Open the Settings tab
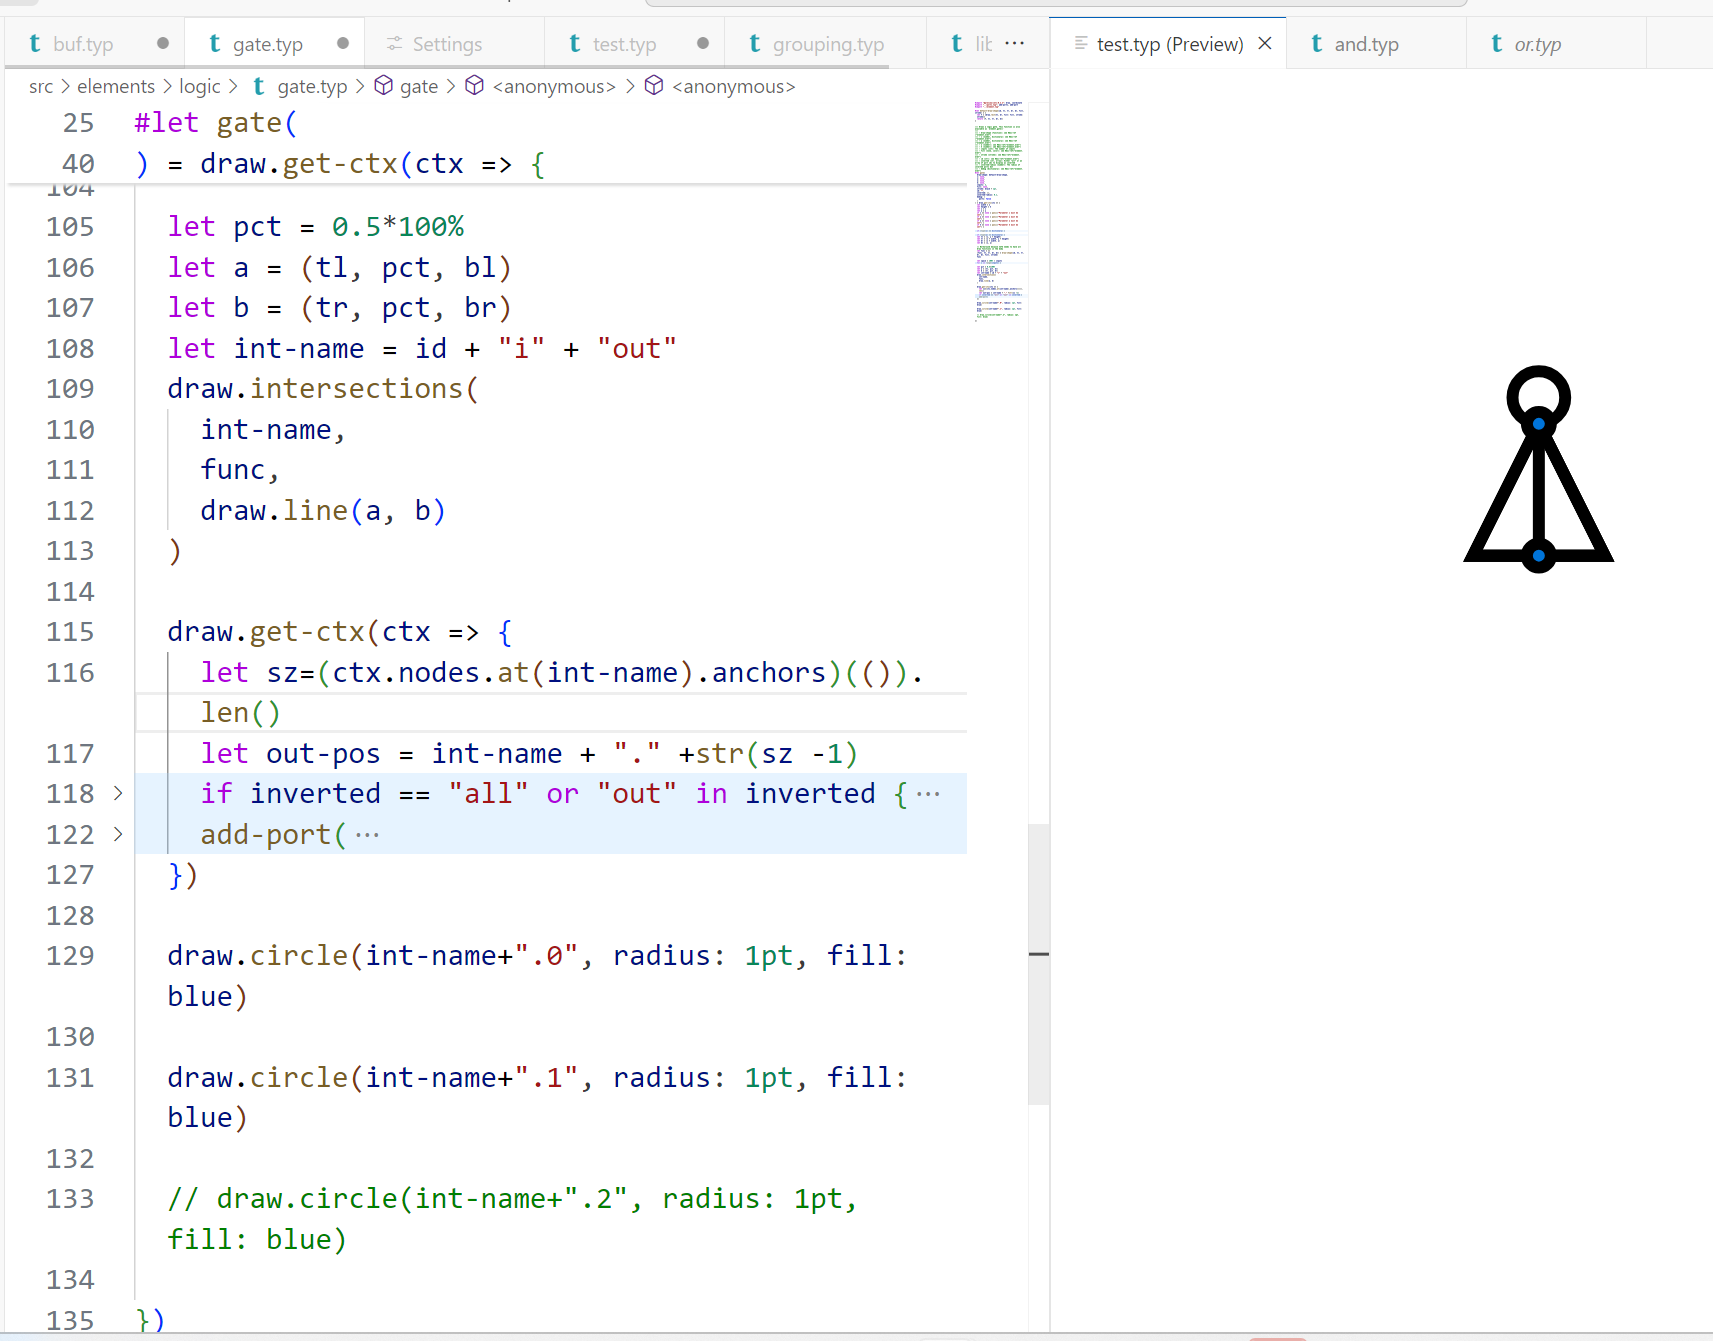The width and height of the screenshot is (1713, 1341). (x=446, y=44)
